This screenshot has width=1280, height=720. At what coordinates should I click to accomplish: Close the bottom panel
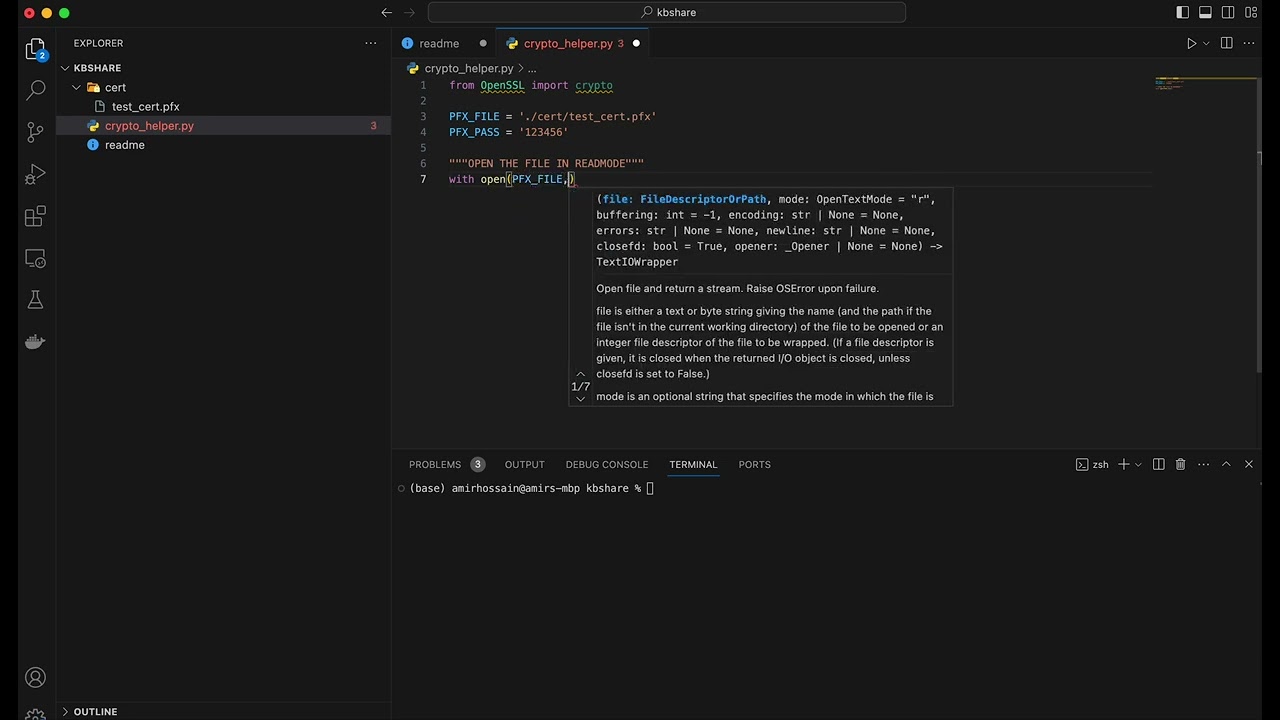(1249, 464)
